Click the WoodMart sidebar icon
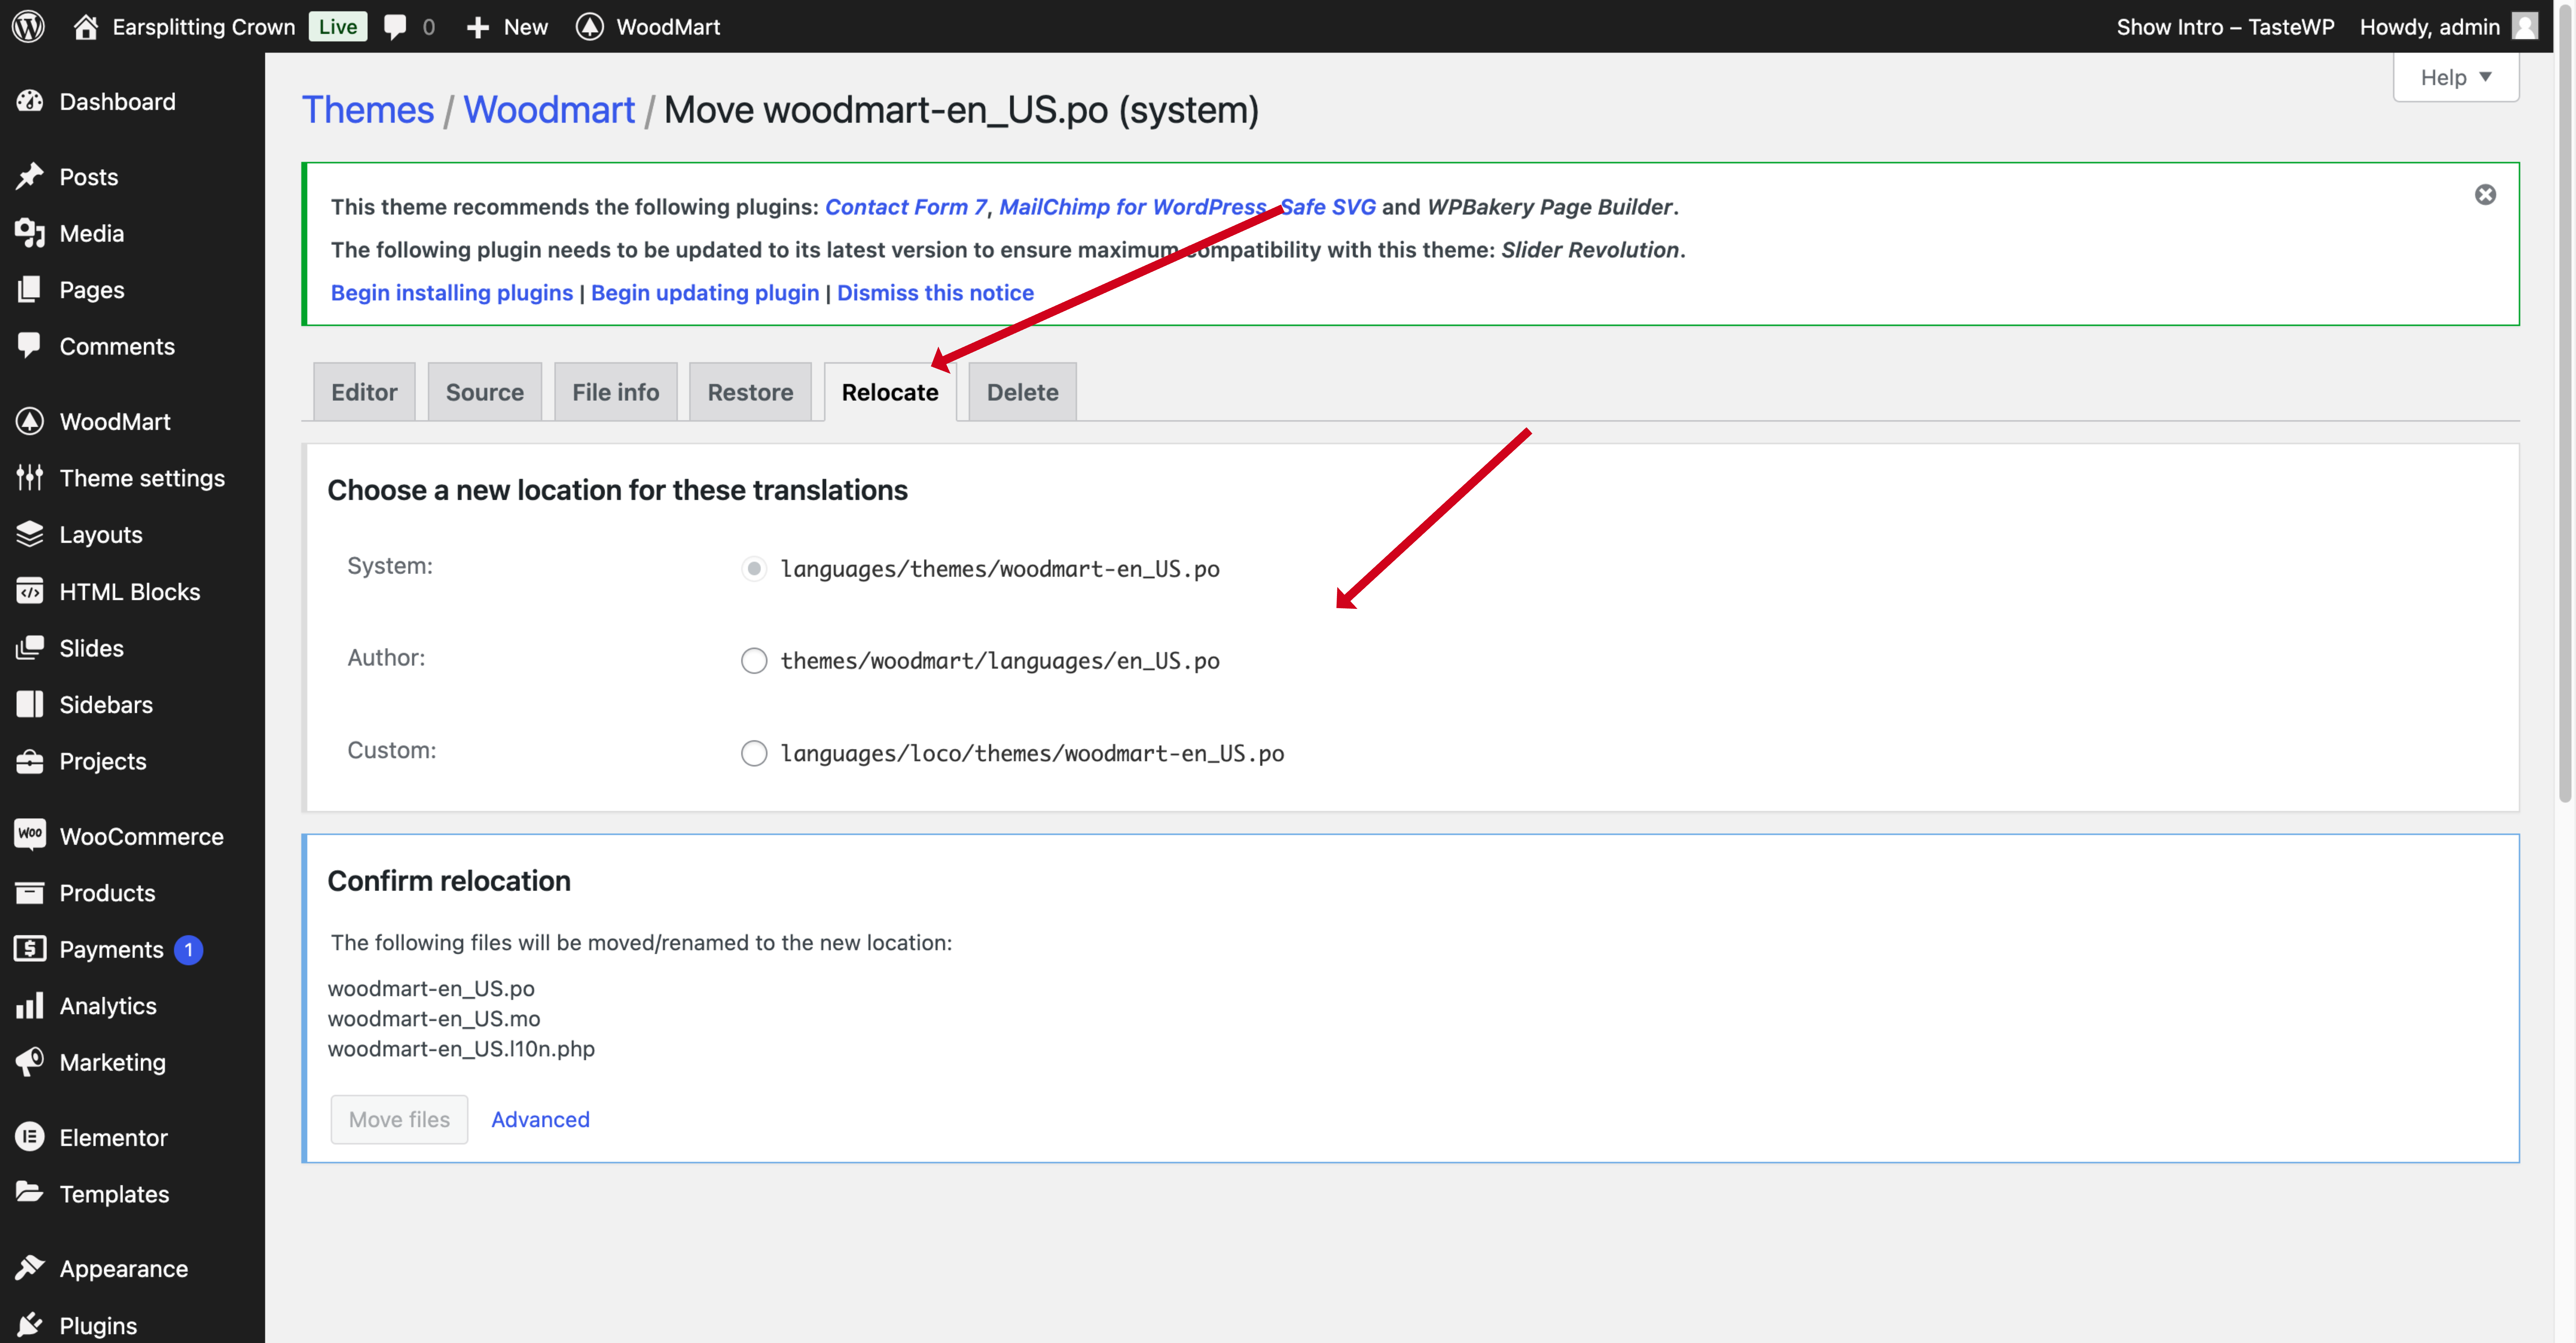2576x1343 pixels. point(30,421)
